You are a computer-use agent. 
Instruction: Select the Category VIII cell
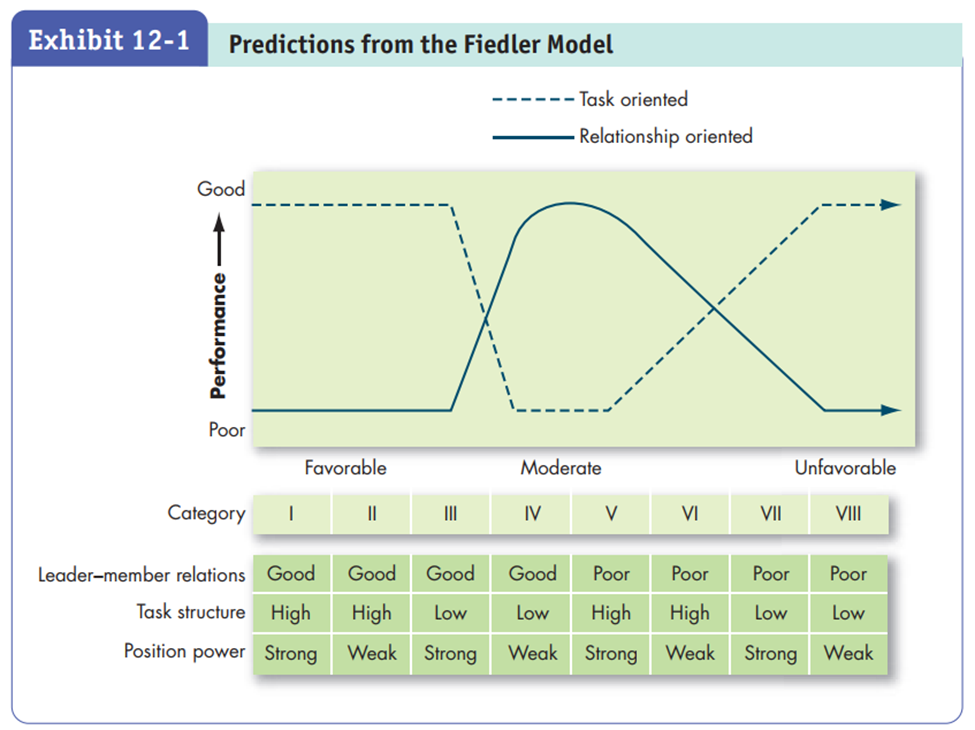[848, 514]
